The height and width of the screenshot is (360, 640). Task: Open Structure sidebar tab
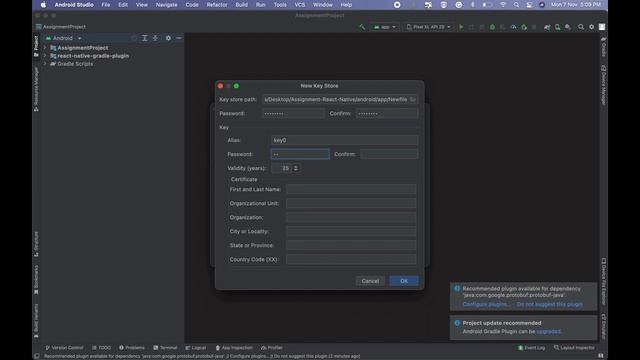tap(36, 244)
